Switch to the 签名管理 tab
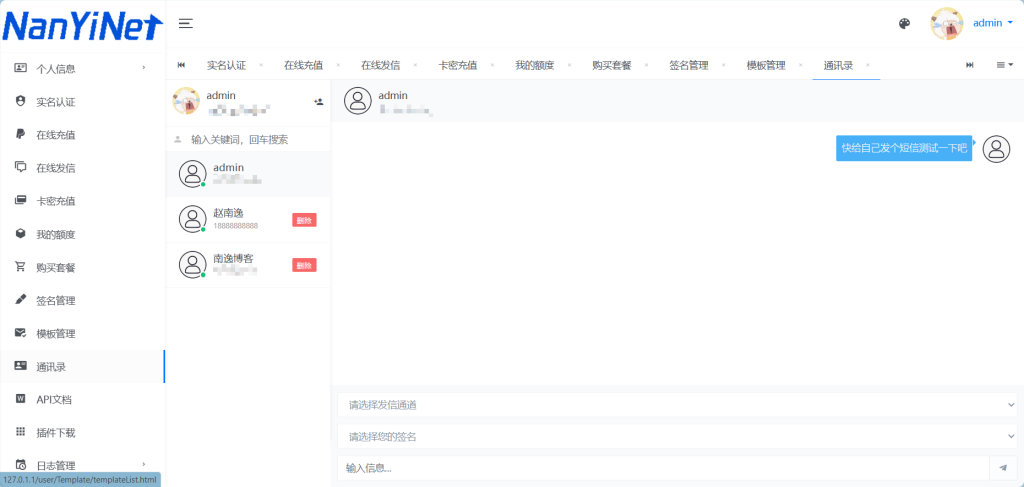Image resolution: width=1024 pixels, height=487 pixels. [x=688, y=65]
